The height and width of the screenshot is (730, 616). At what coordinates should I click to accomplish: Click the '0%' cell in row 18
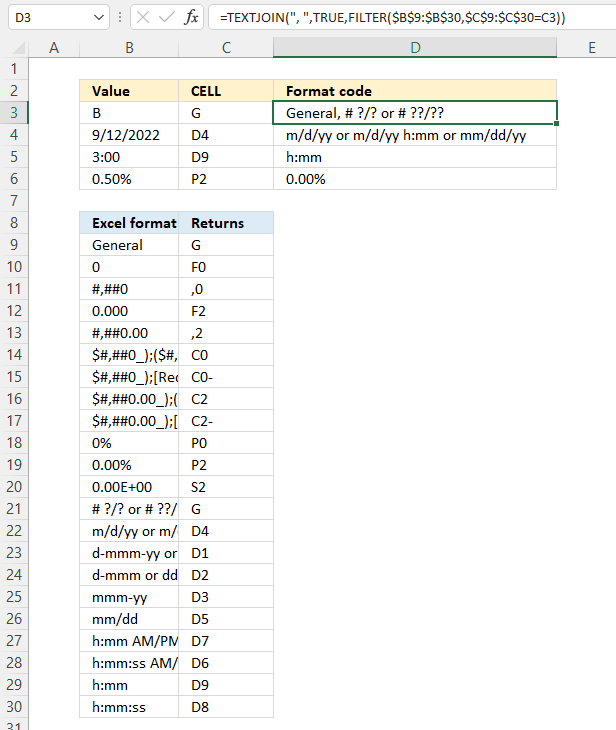(x=129, y=443)
